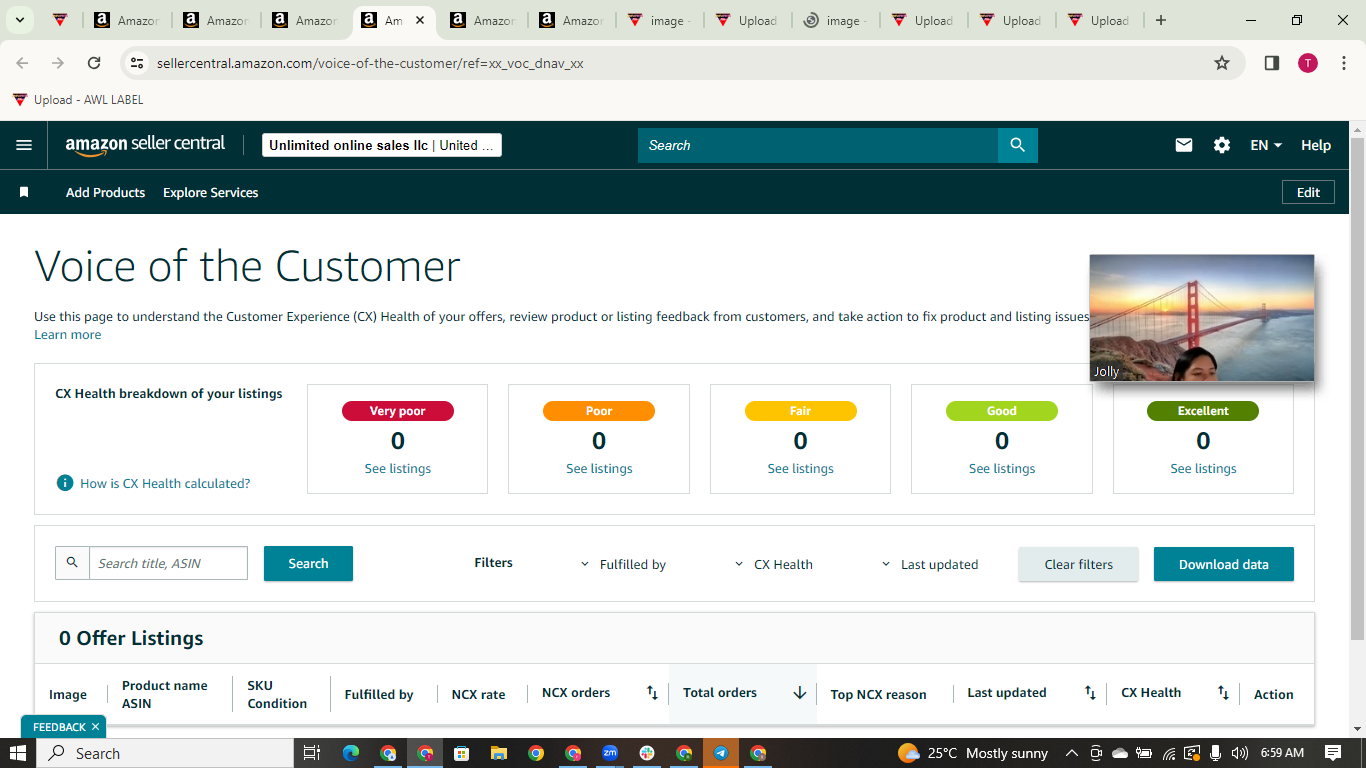The image size is (1366, 768).
Task: Expand the Fulfilled by filter dropdown
Action: (623, 564)
